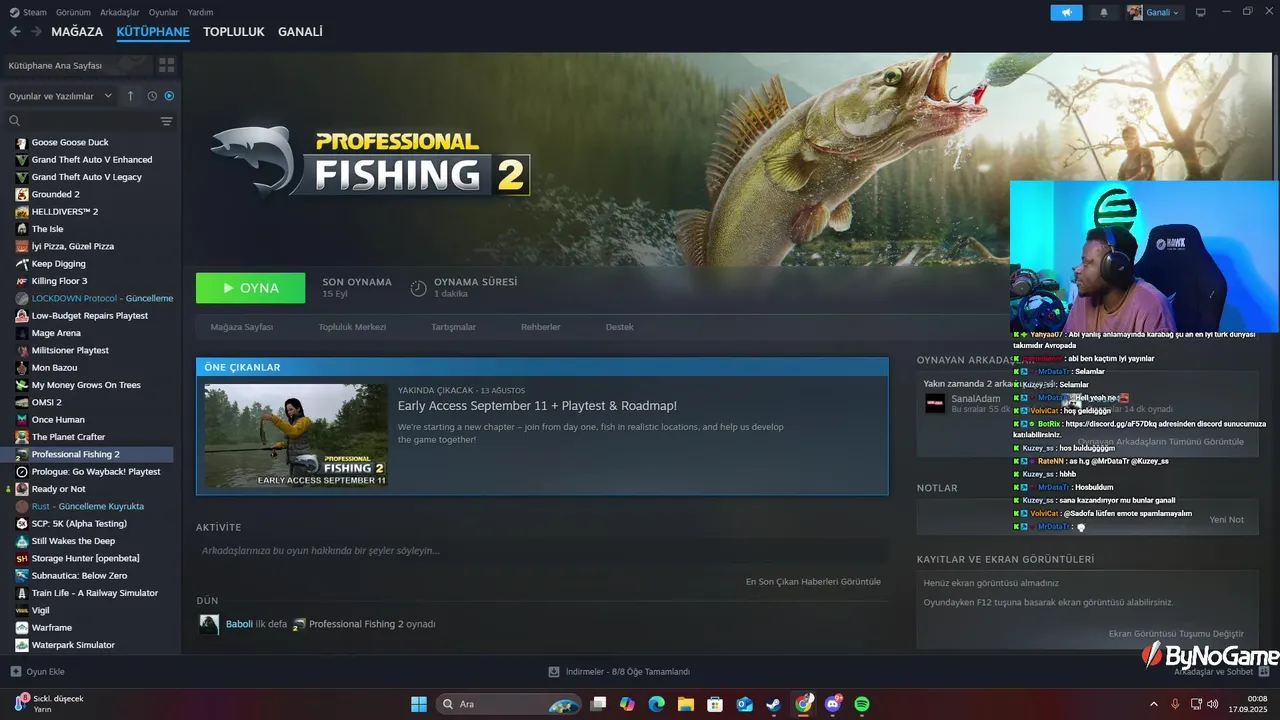Select Once Human in the library
Screen dimensions: 1280x720
58,420
